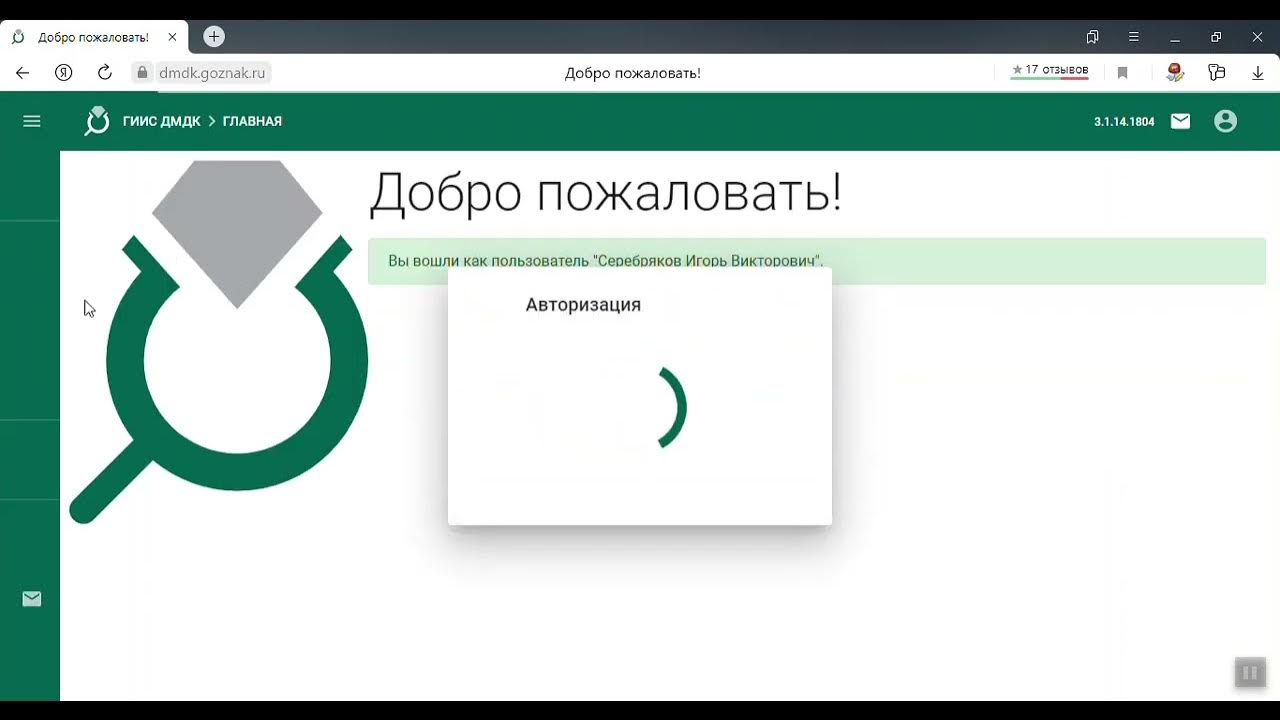Click the Yandex home icon in toolbar
The image size is (1280, 720).
pos(63,73)
